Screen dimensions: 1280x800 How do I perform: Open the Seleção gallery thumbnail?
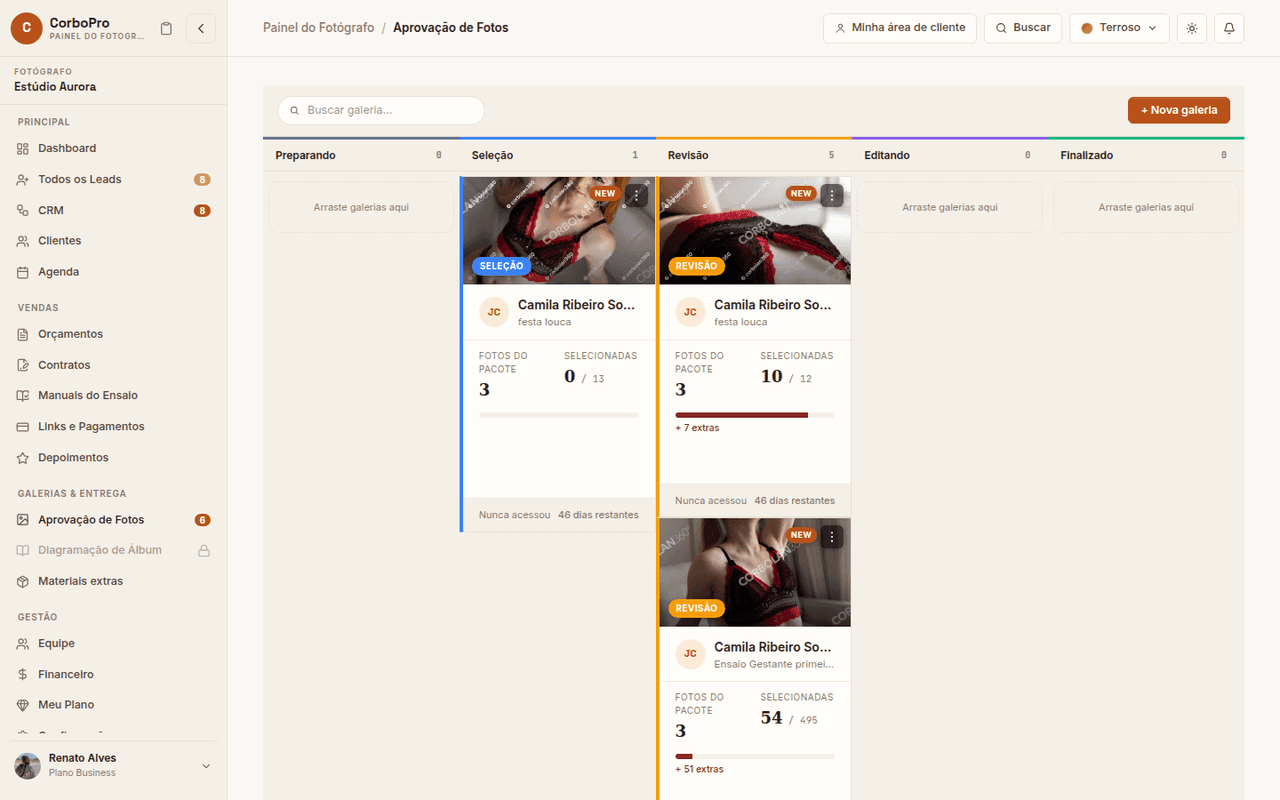pos(558,231)
